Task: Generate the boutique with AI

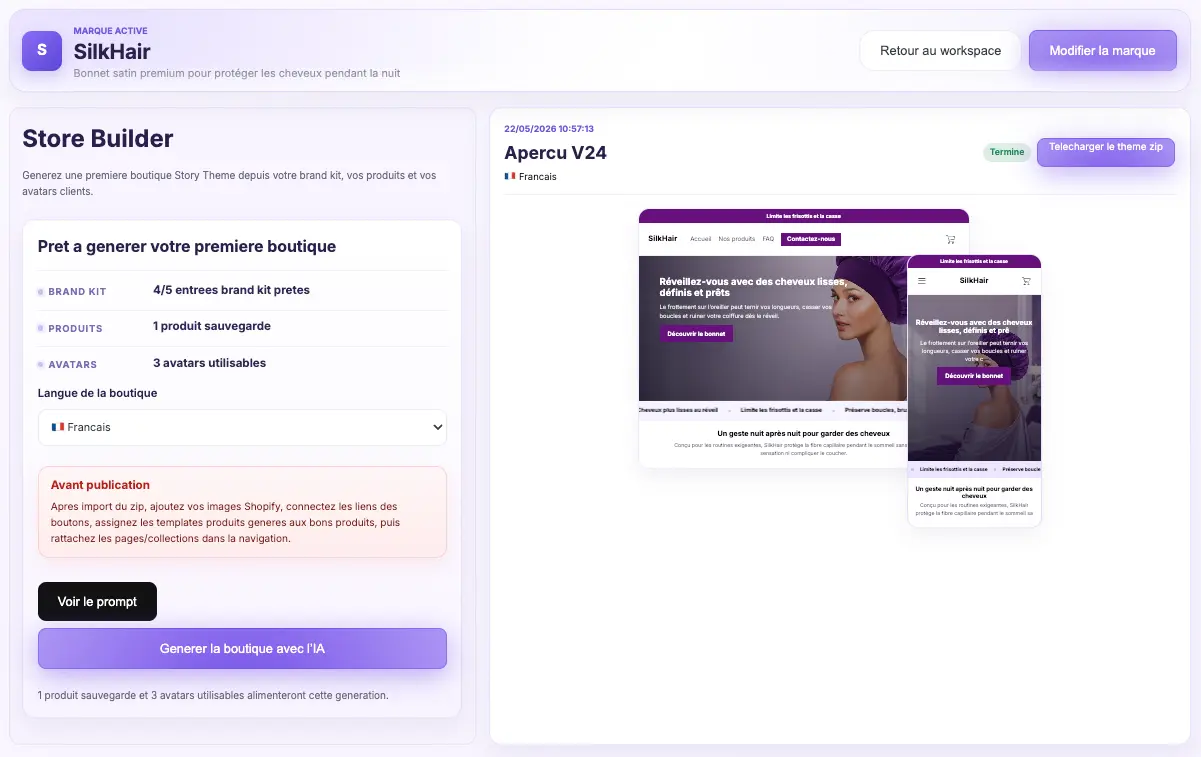Action: (x=242, y=648)
